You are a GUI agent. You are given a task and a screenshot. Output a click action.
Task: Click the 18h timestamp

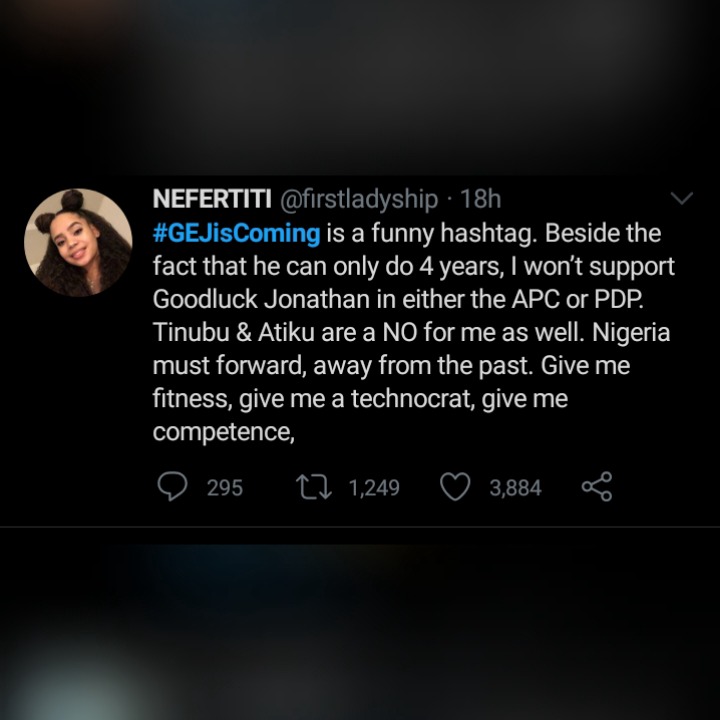pos(479,200)
